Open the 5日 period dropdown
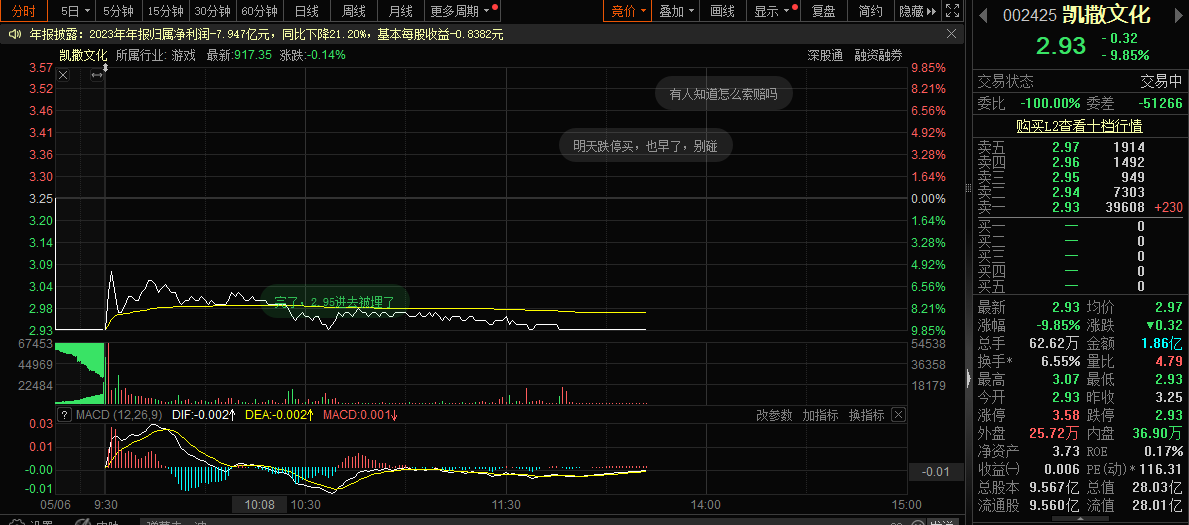Image resolution: width=1189 pixels, height=525 pixels. 76,11
